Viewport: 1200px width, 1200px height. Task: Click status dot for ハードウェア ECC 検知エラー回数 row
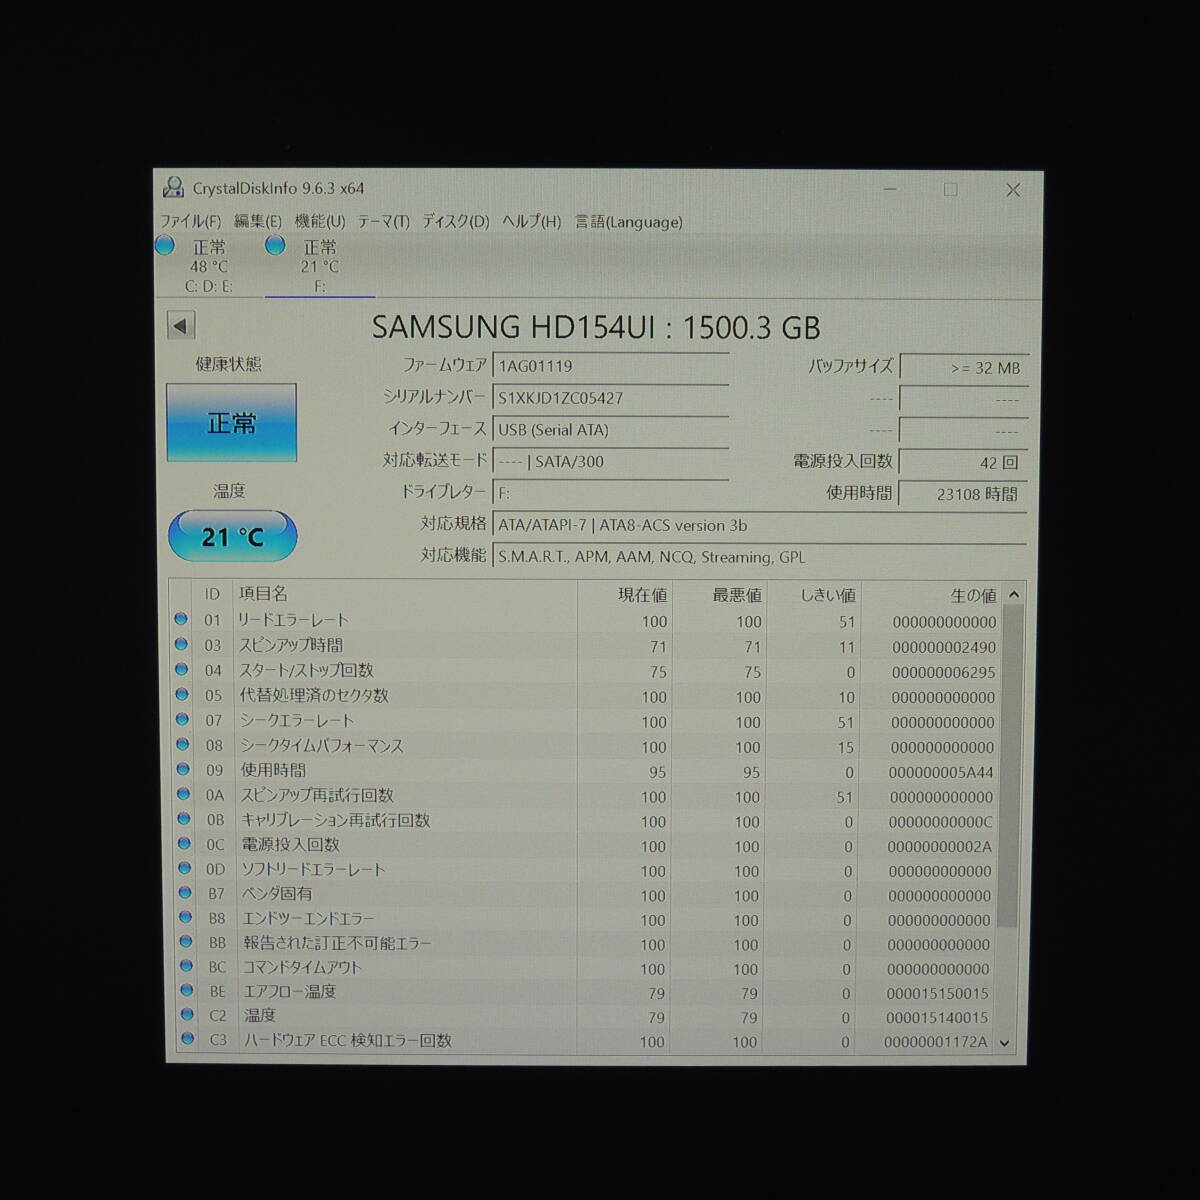click(x=188, y=1039)
